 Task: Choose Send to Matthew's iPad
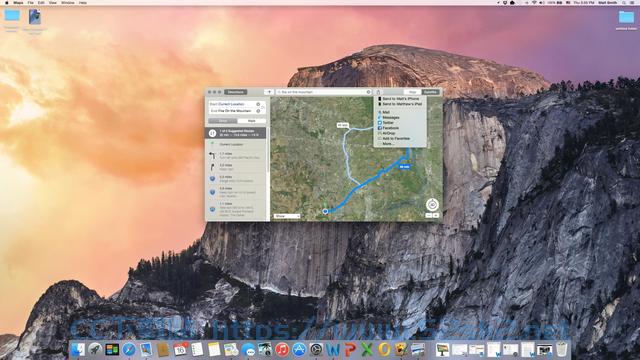pyautogui.click(x=400, y=104)
